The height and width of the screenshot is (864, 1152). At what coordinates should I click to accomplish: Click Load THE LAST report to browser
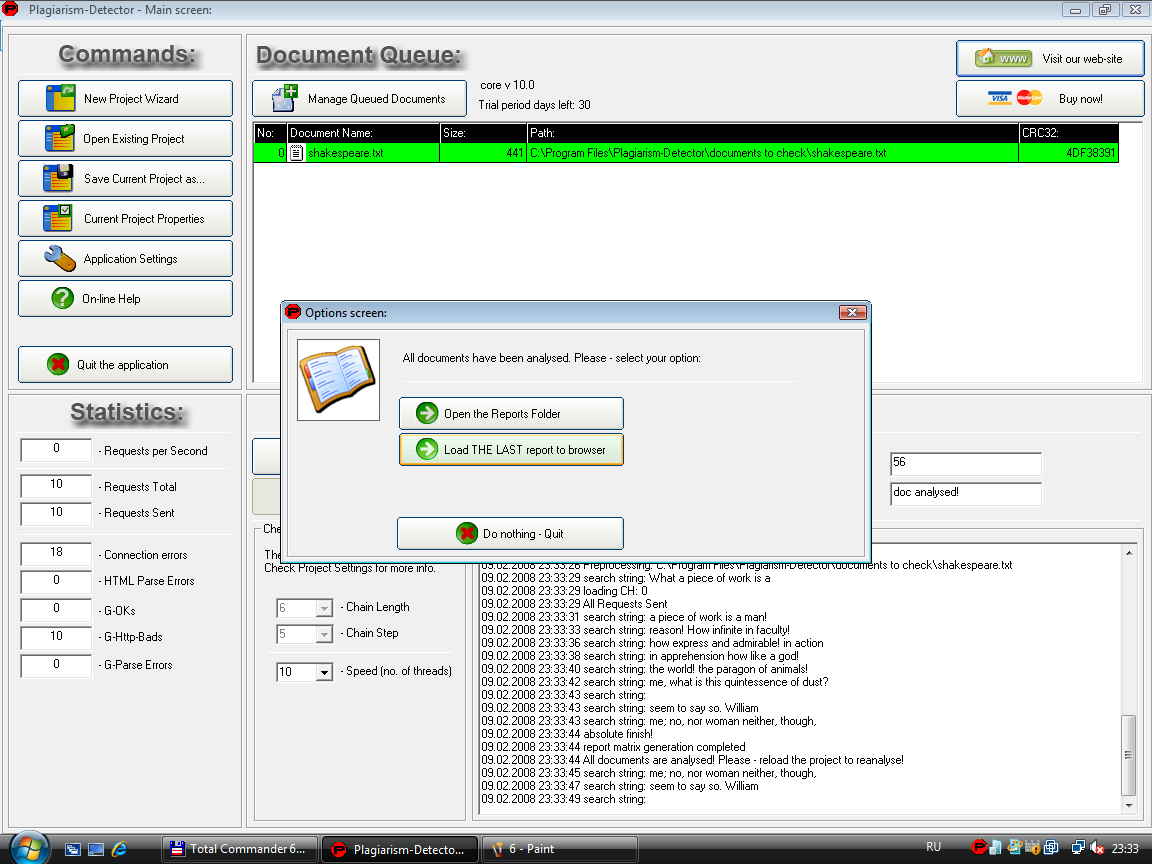(x=511, y=450)
